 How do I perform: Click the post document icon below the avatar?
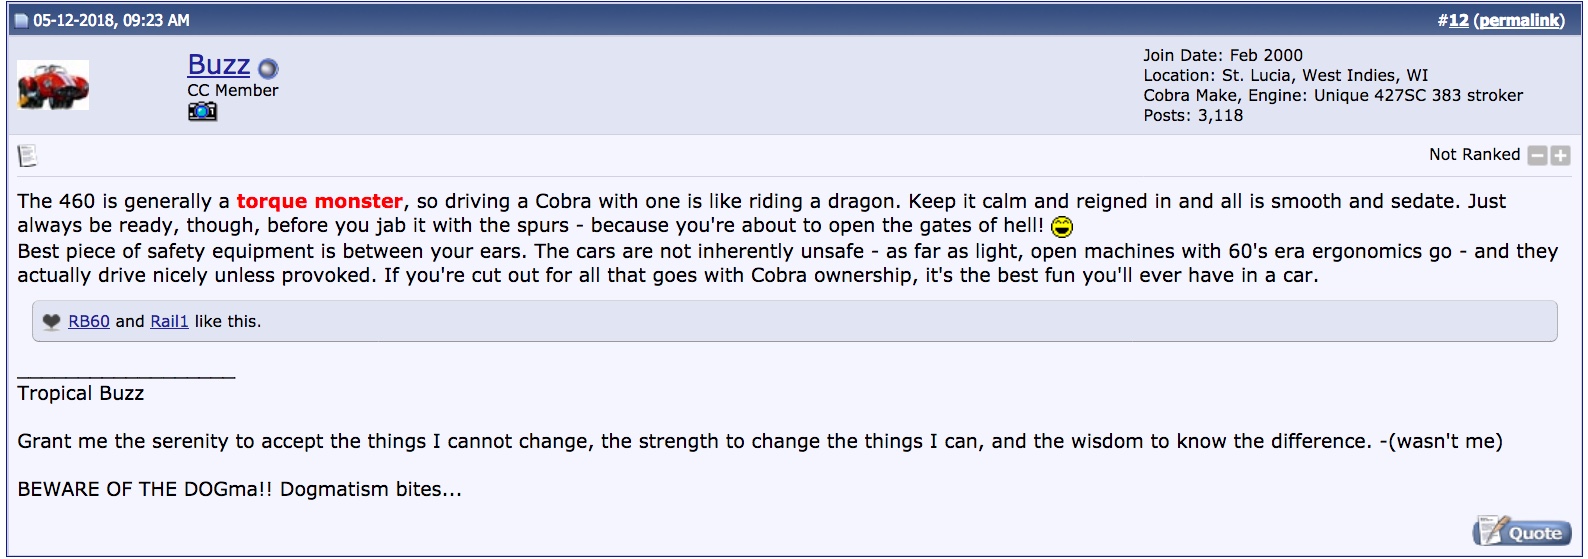click(27, 156)
